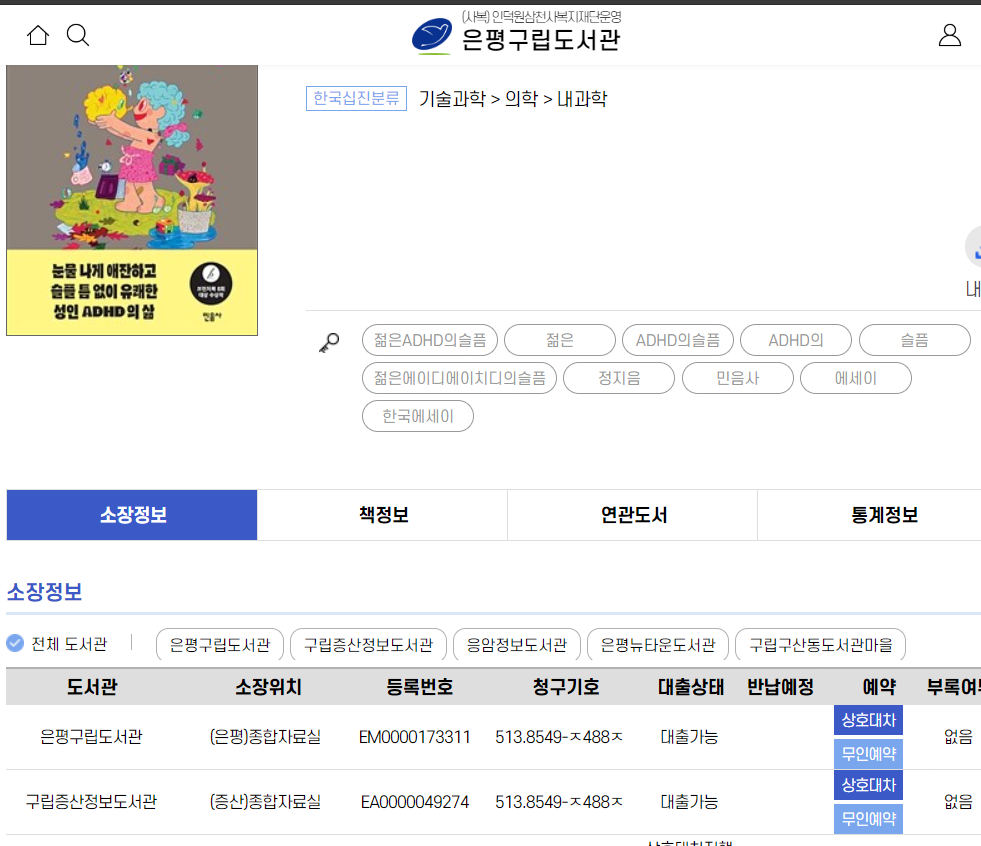Select keyword tag 슬픔
The height and width of the screenshot is (846, 981).
915,340
